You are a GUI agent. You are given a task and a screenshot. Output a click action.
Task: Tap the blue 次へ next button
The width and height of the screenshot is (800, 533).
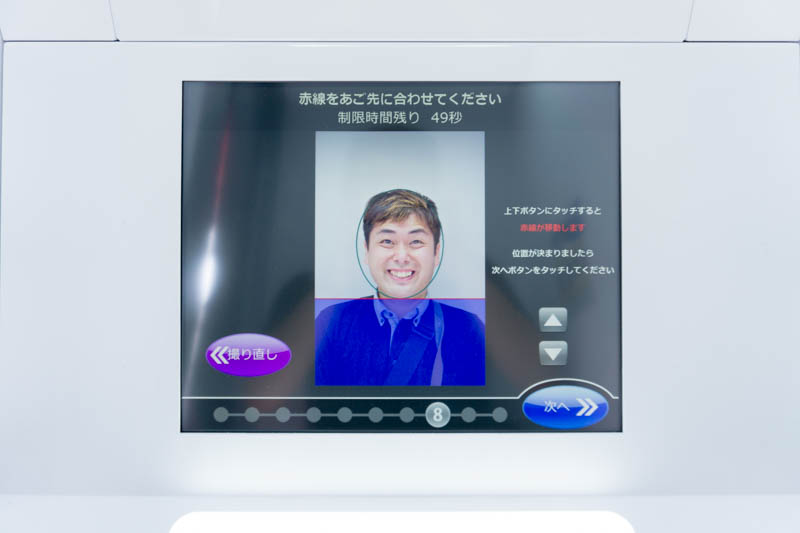click(x=565, y=406)
